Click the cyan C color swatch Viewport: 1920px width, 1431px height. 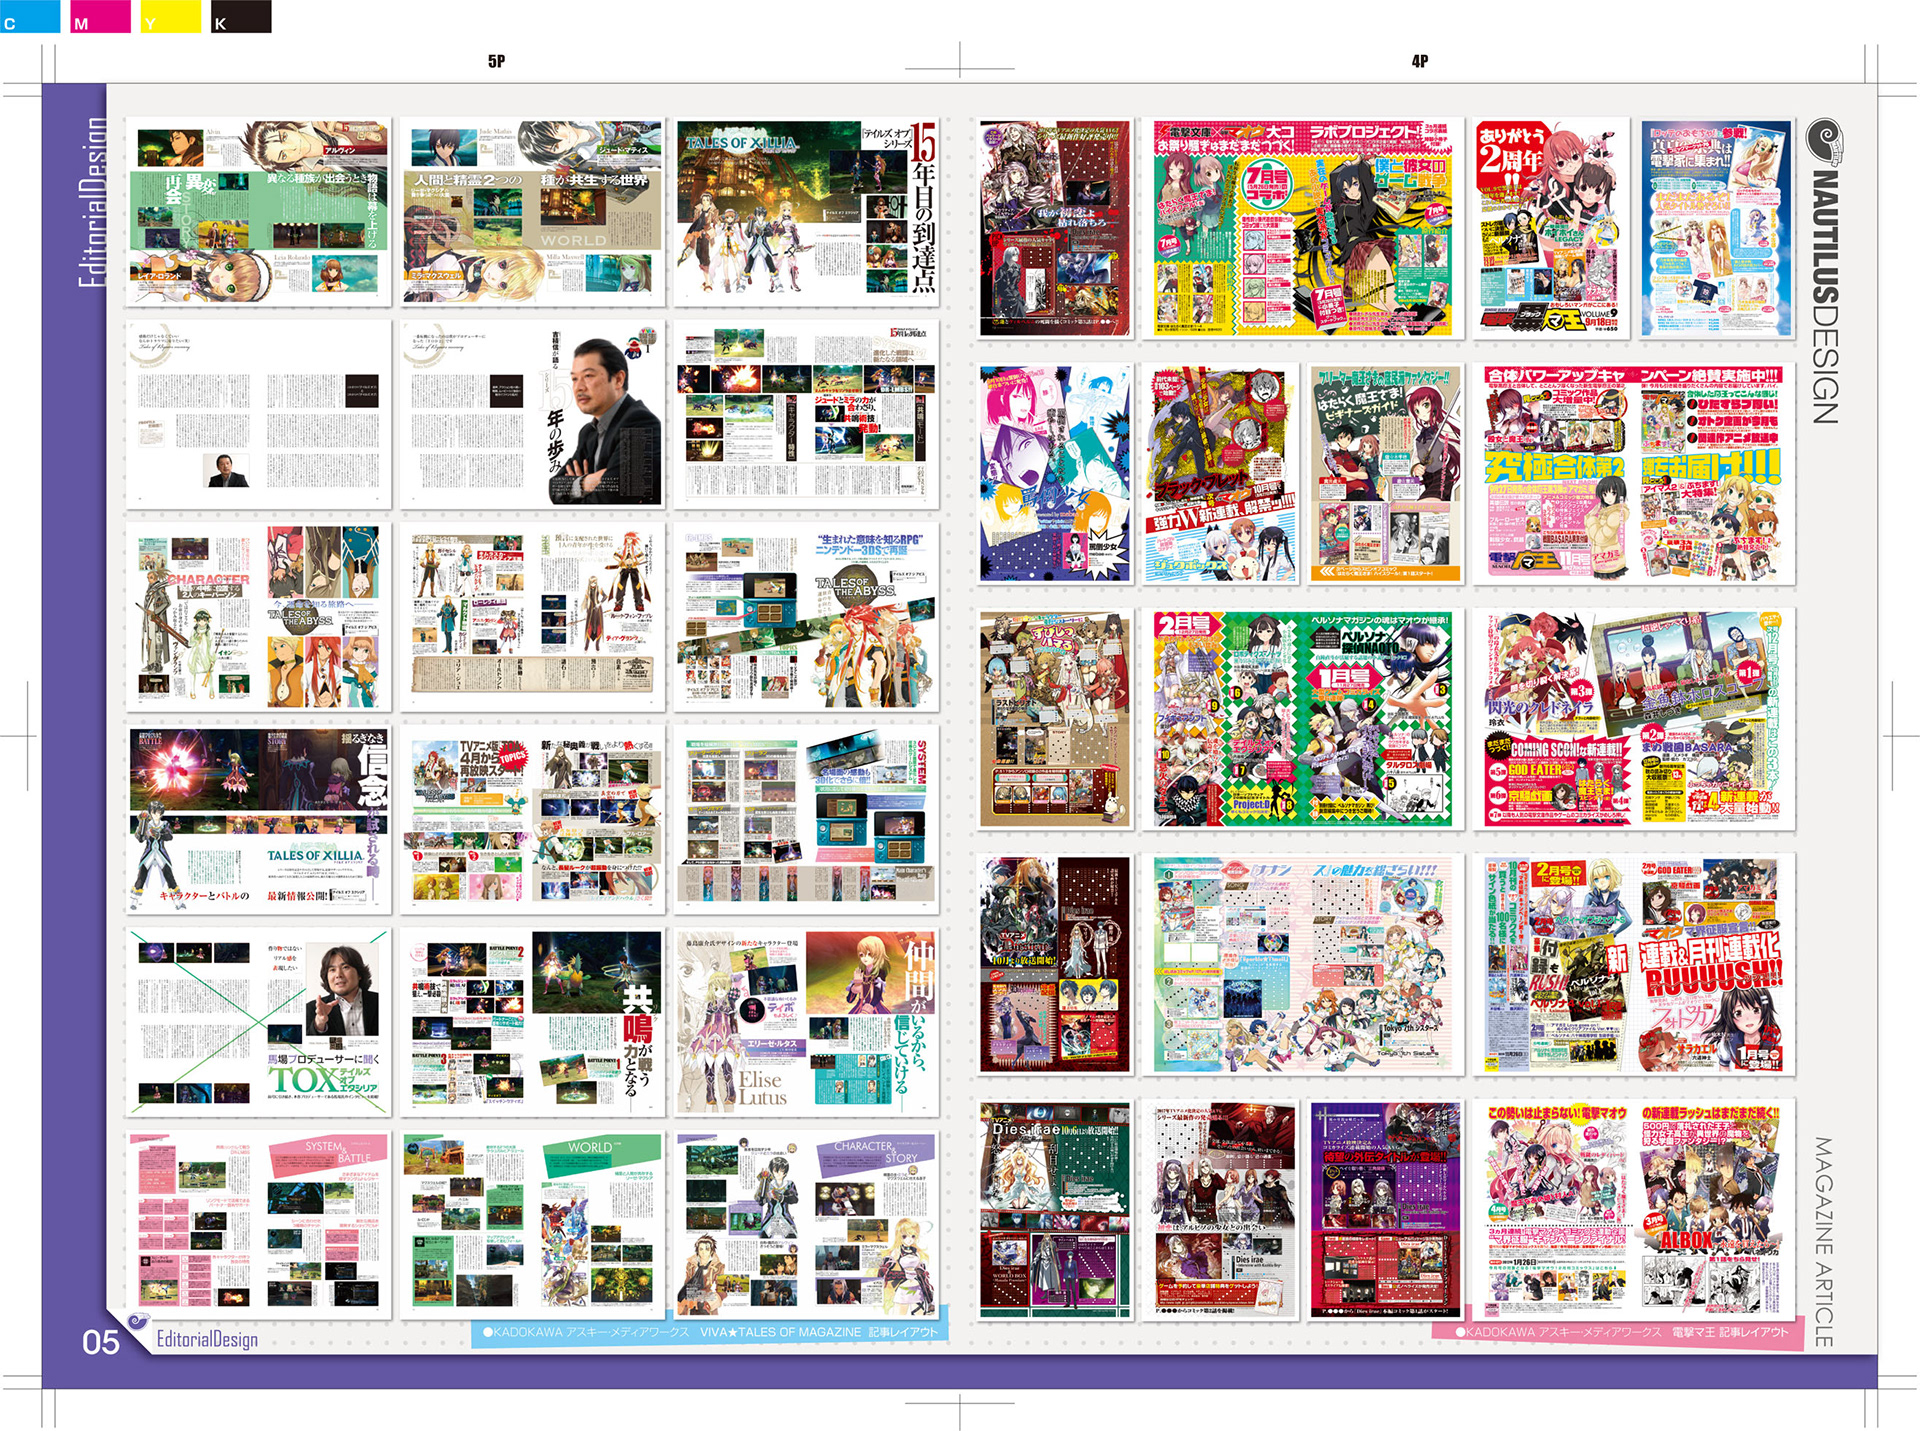tap(30, 16)
